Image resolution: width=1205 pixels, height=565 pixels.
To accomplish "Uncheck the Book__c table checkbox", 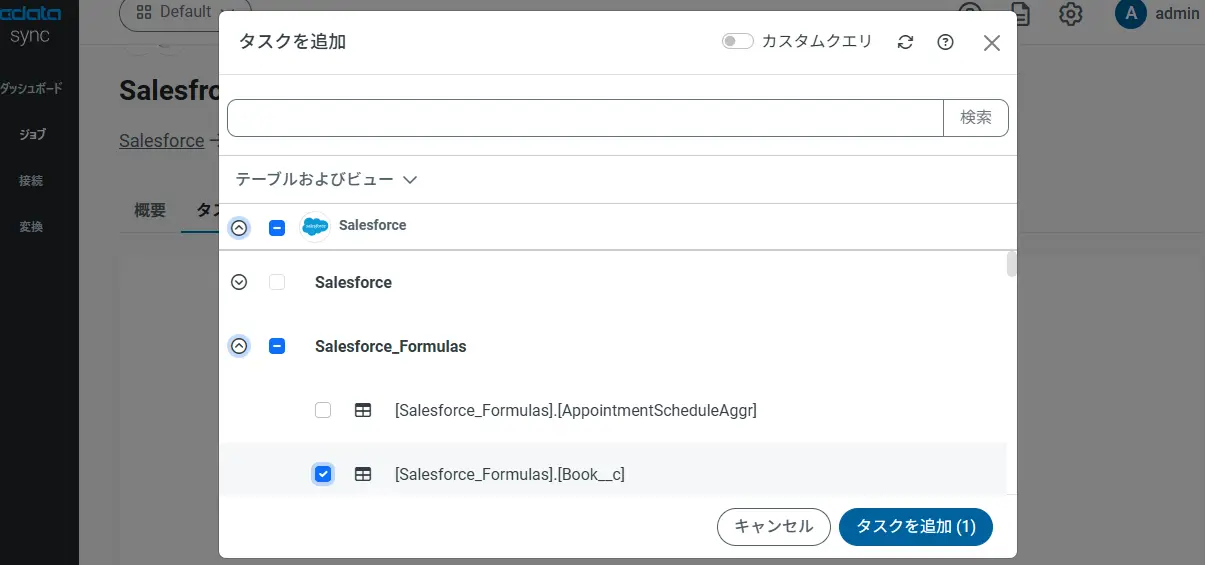I will 323,474.
